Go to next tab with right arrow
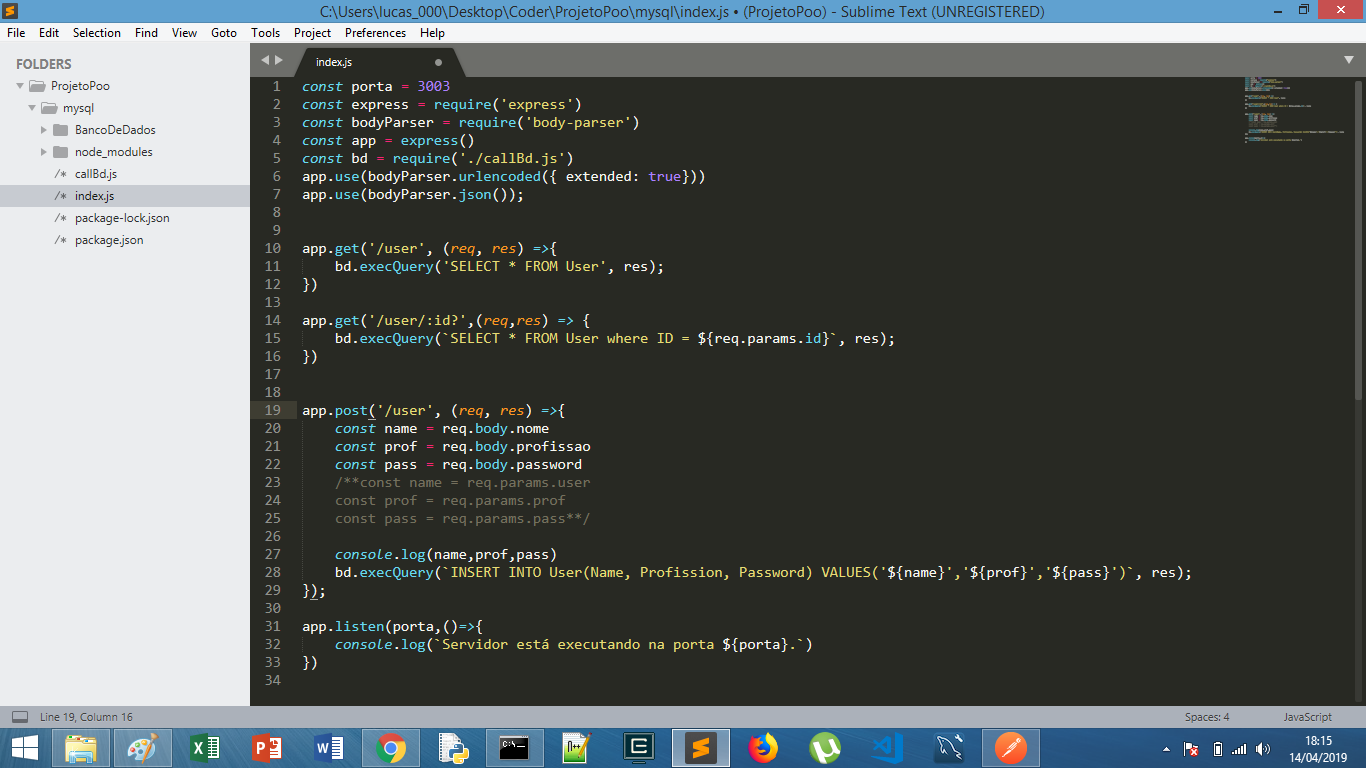The width and height of the screenshot is (1366, 768). tap(279, 60)
